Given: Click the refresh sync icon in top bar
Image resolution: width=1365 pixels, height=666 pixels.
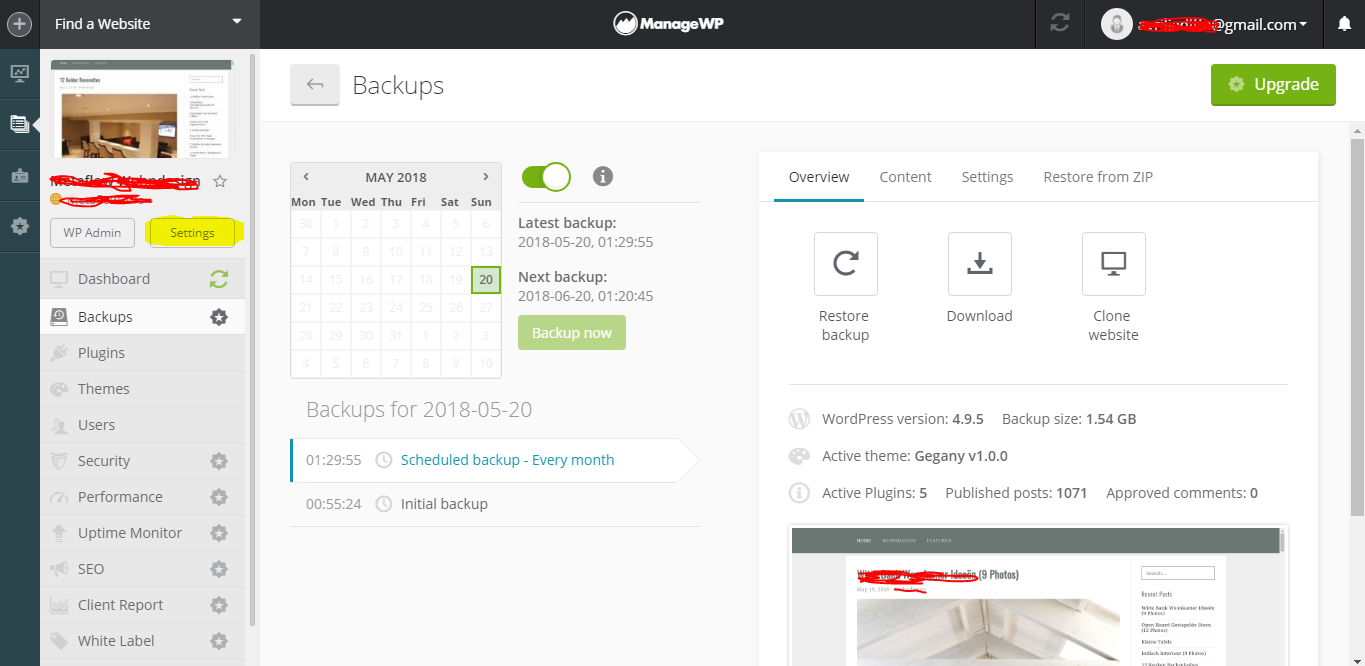Looking at the screenshot, I should click(1060, 24).
